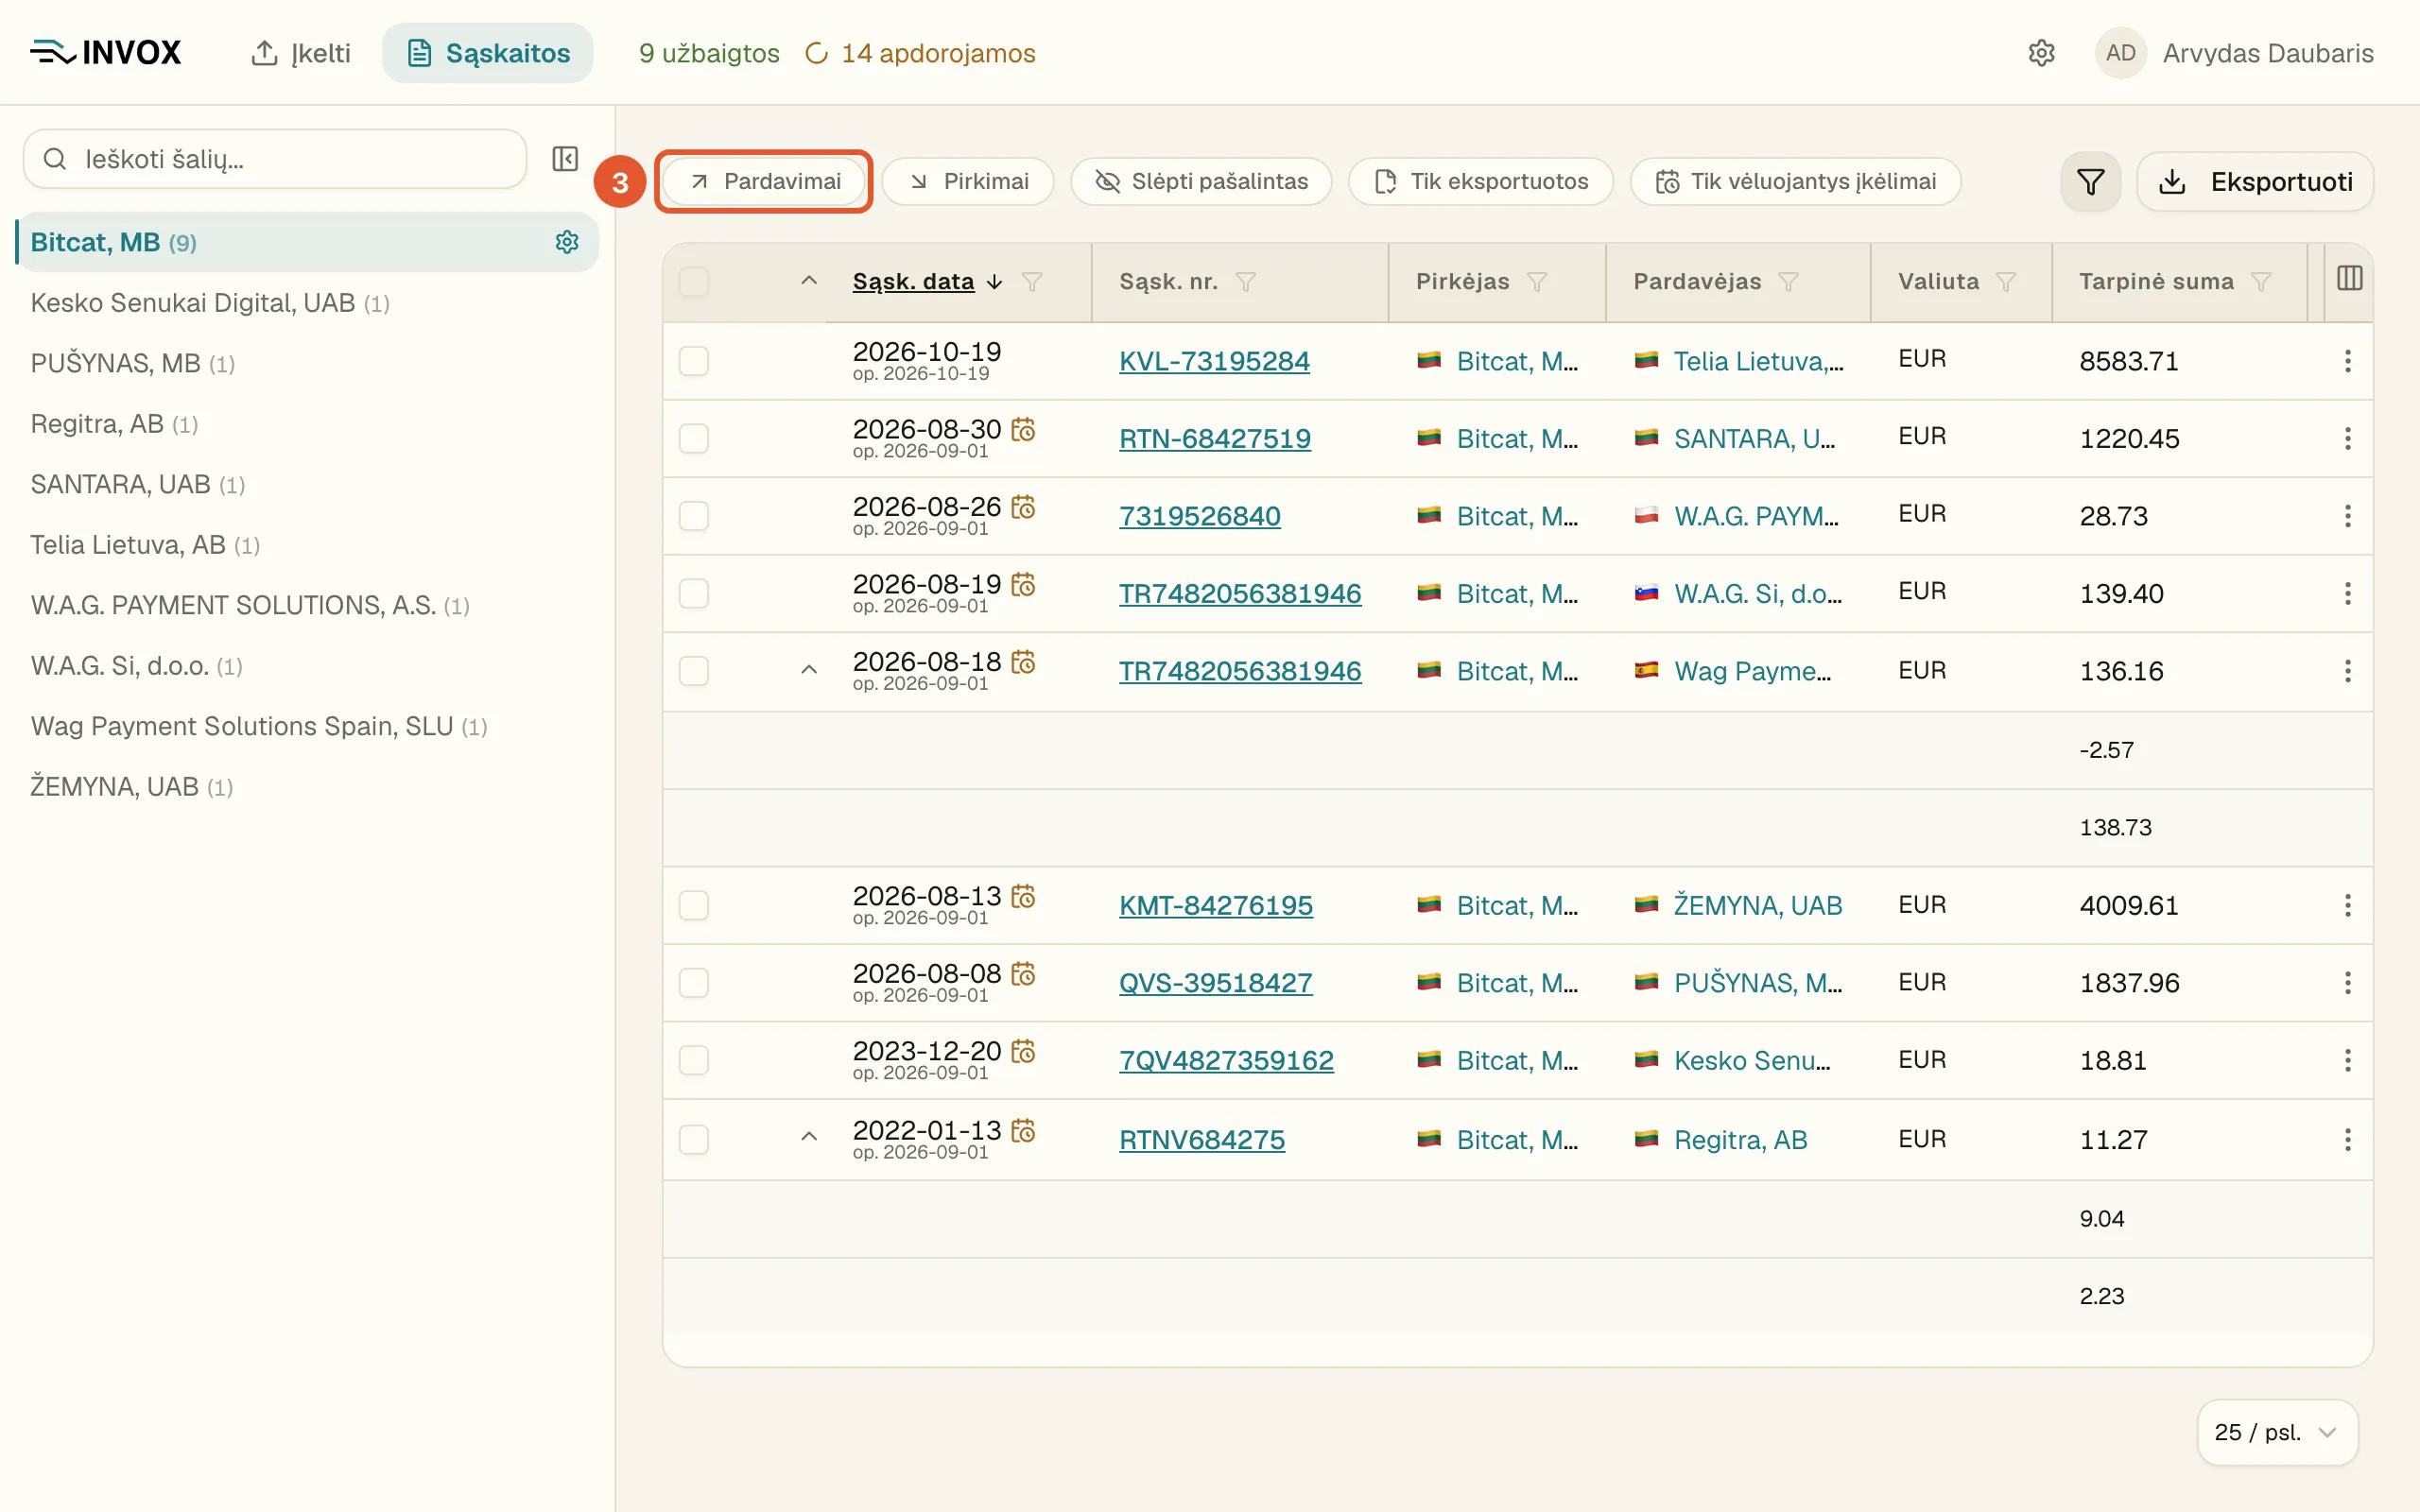Image resolution: width=2420 pixels, height=1512 pixels.
Task: Toggle Slėpti pašalintas filter
Action: [1201, 181]
